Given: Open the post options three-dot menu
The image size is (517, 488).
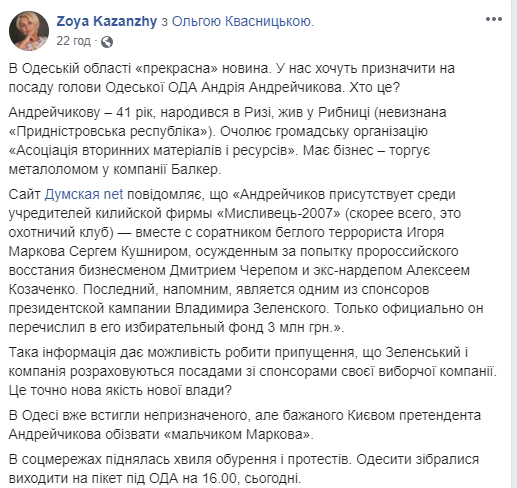Looking at the screenshot, I should (x=494, y=19).
